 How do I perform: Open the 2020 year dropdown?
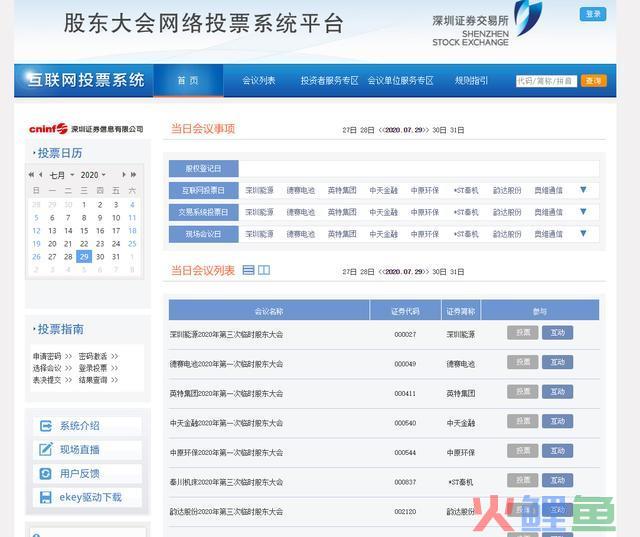[x=93, y=175]
